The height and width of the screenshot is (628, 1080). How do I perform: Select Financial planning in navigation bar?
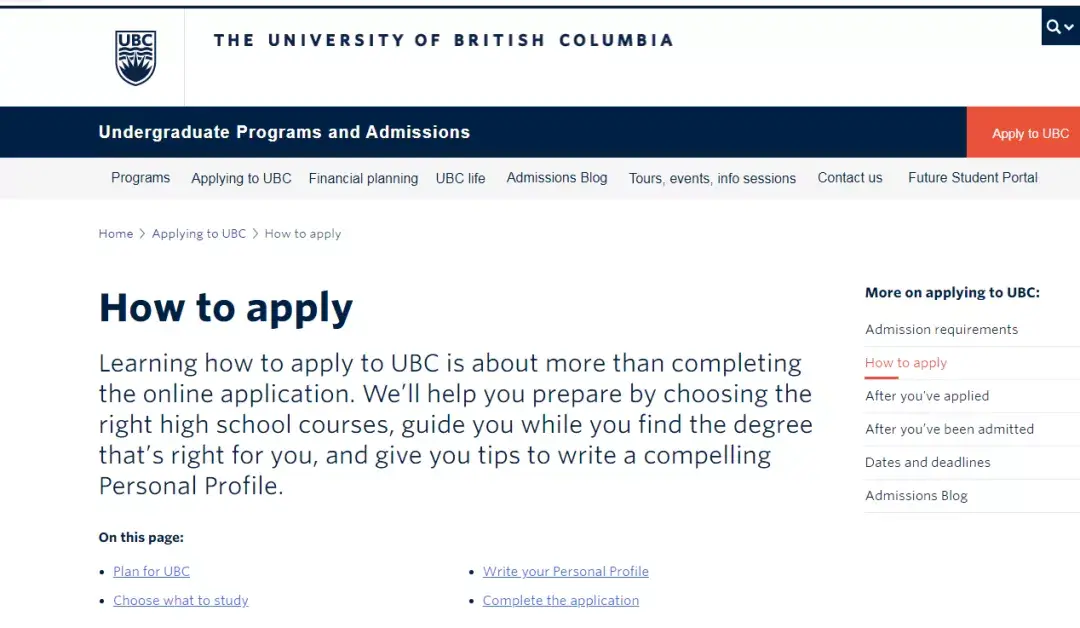[x=363, y=178]
